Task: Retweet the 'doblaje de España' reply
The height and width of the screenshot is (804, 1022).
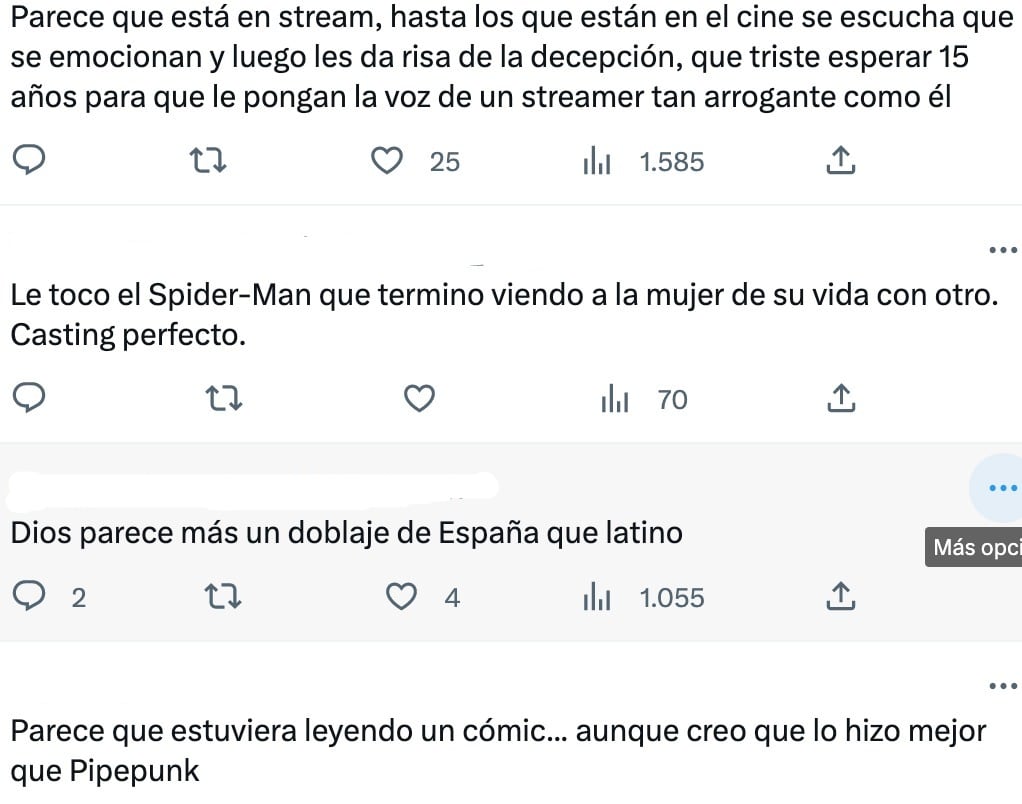Action: [224, 596]
